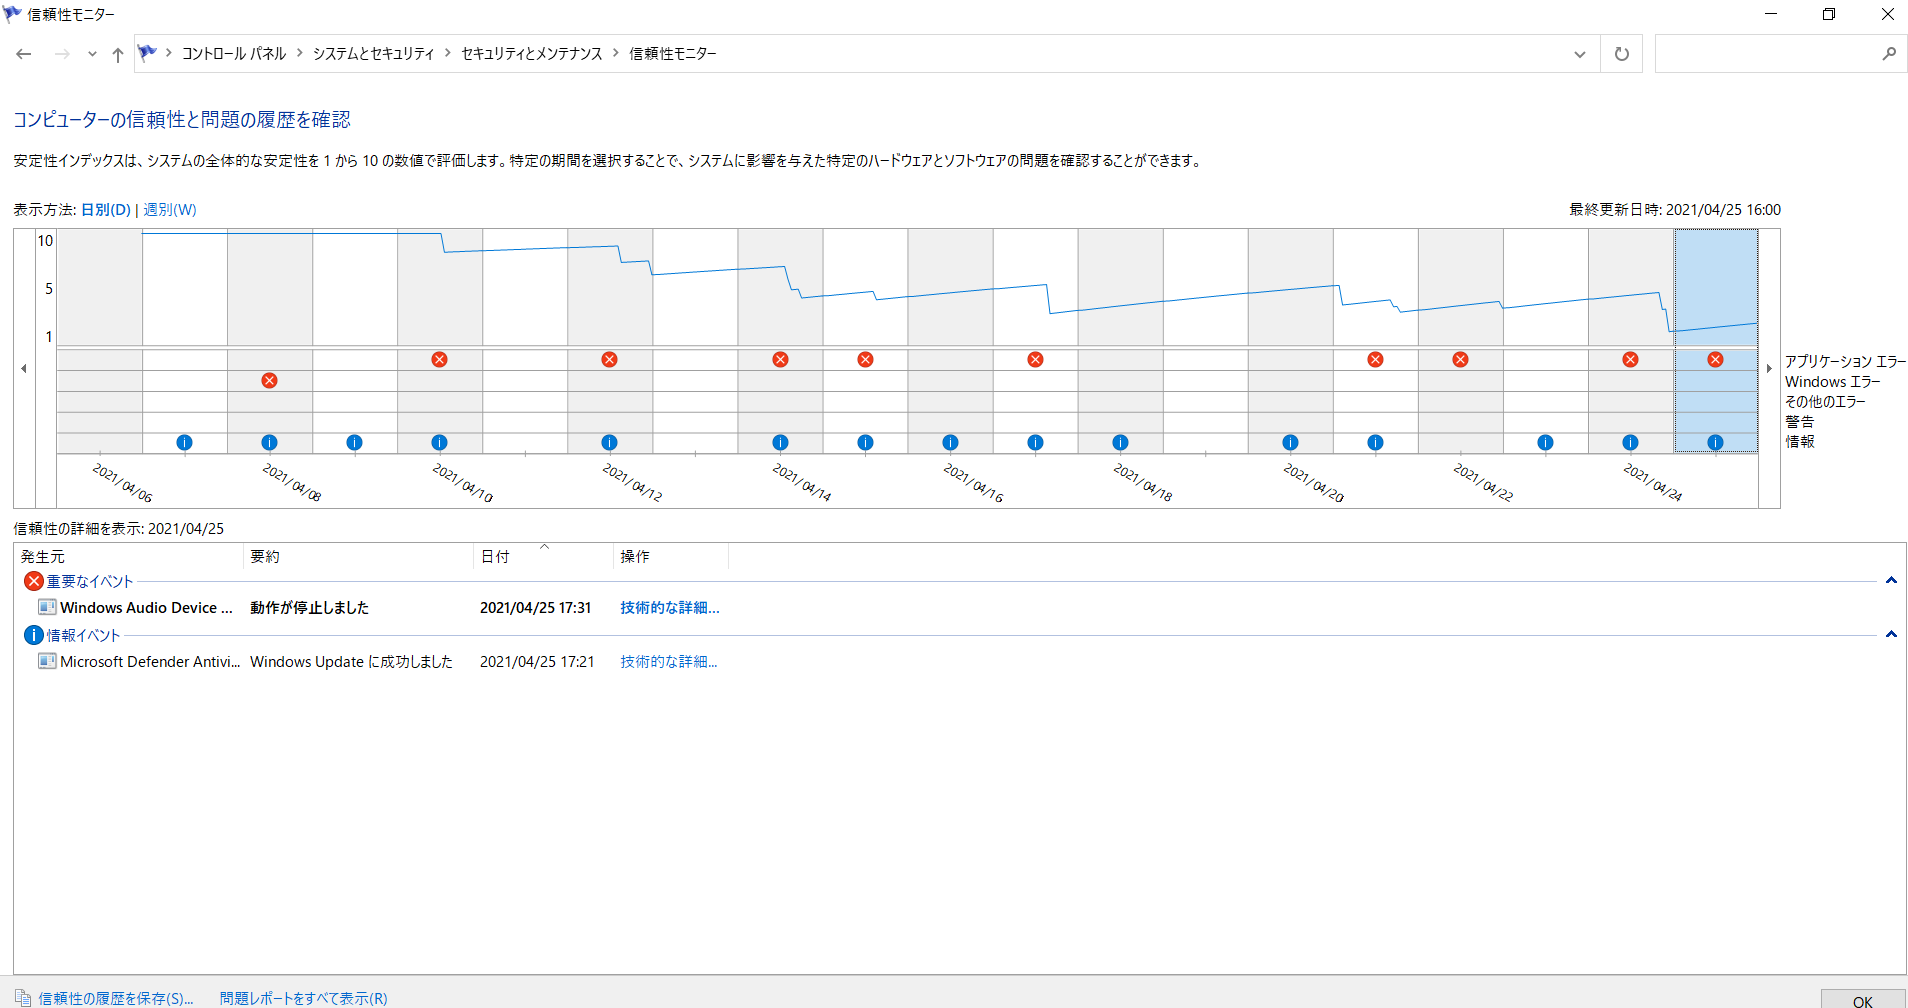Collapse the 重要なイベント section
The width and height of the screenshot is (1908, 1008).
[1890, 581]
